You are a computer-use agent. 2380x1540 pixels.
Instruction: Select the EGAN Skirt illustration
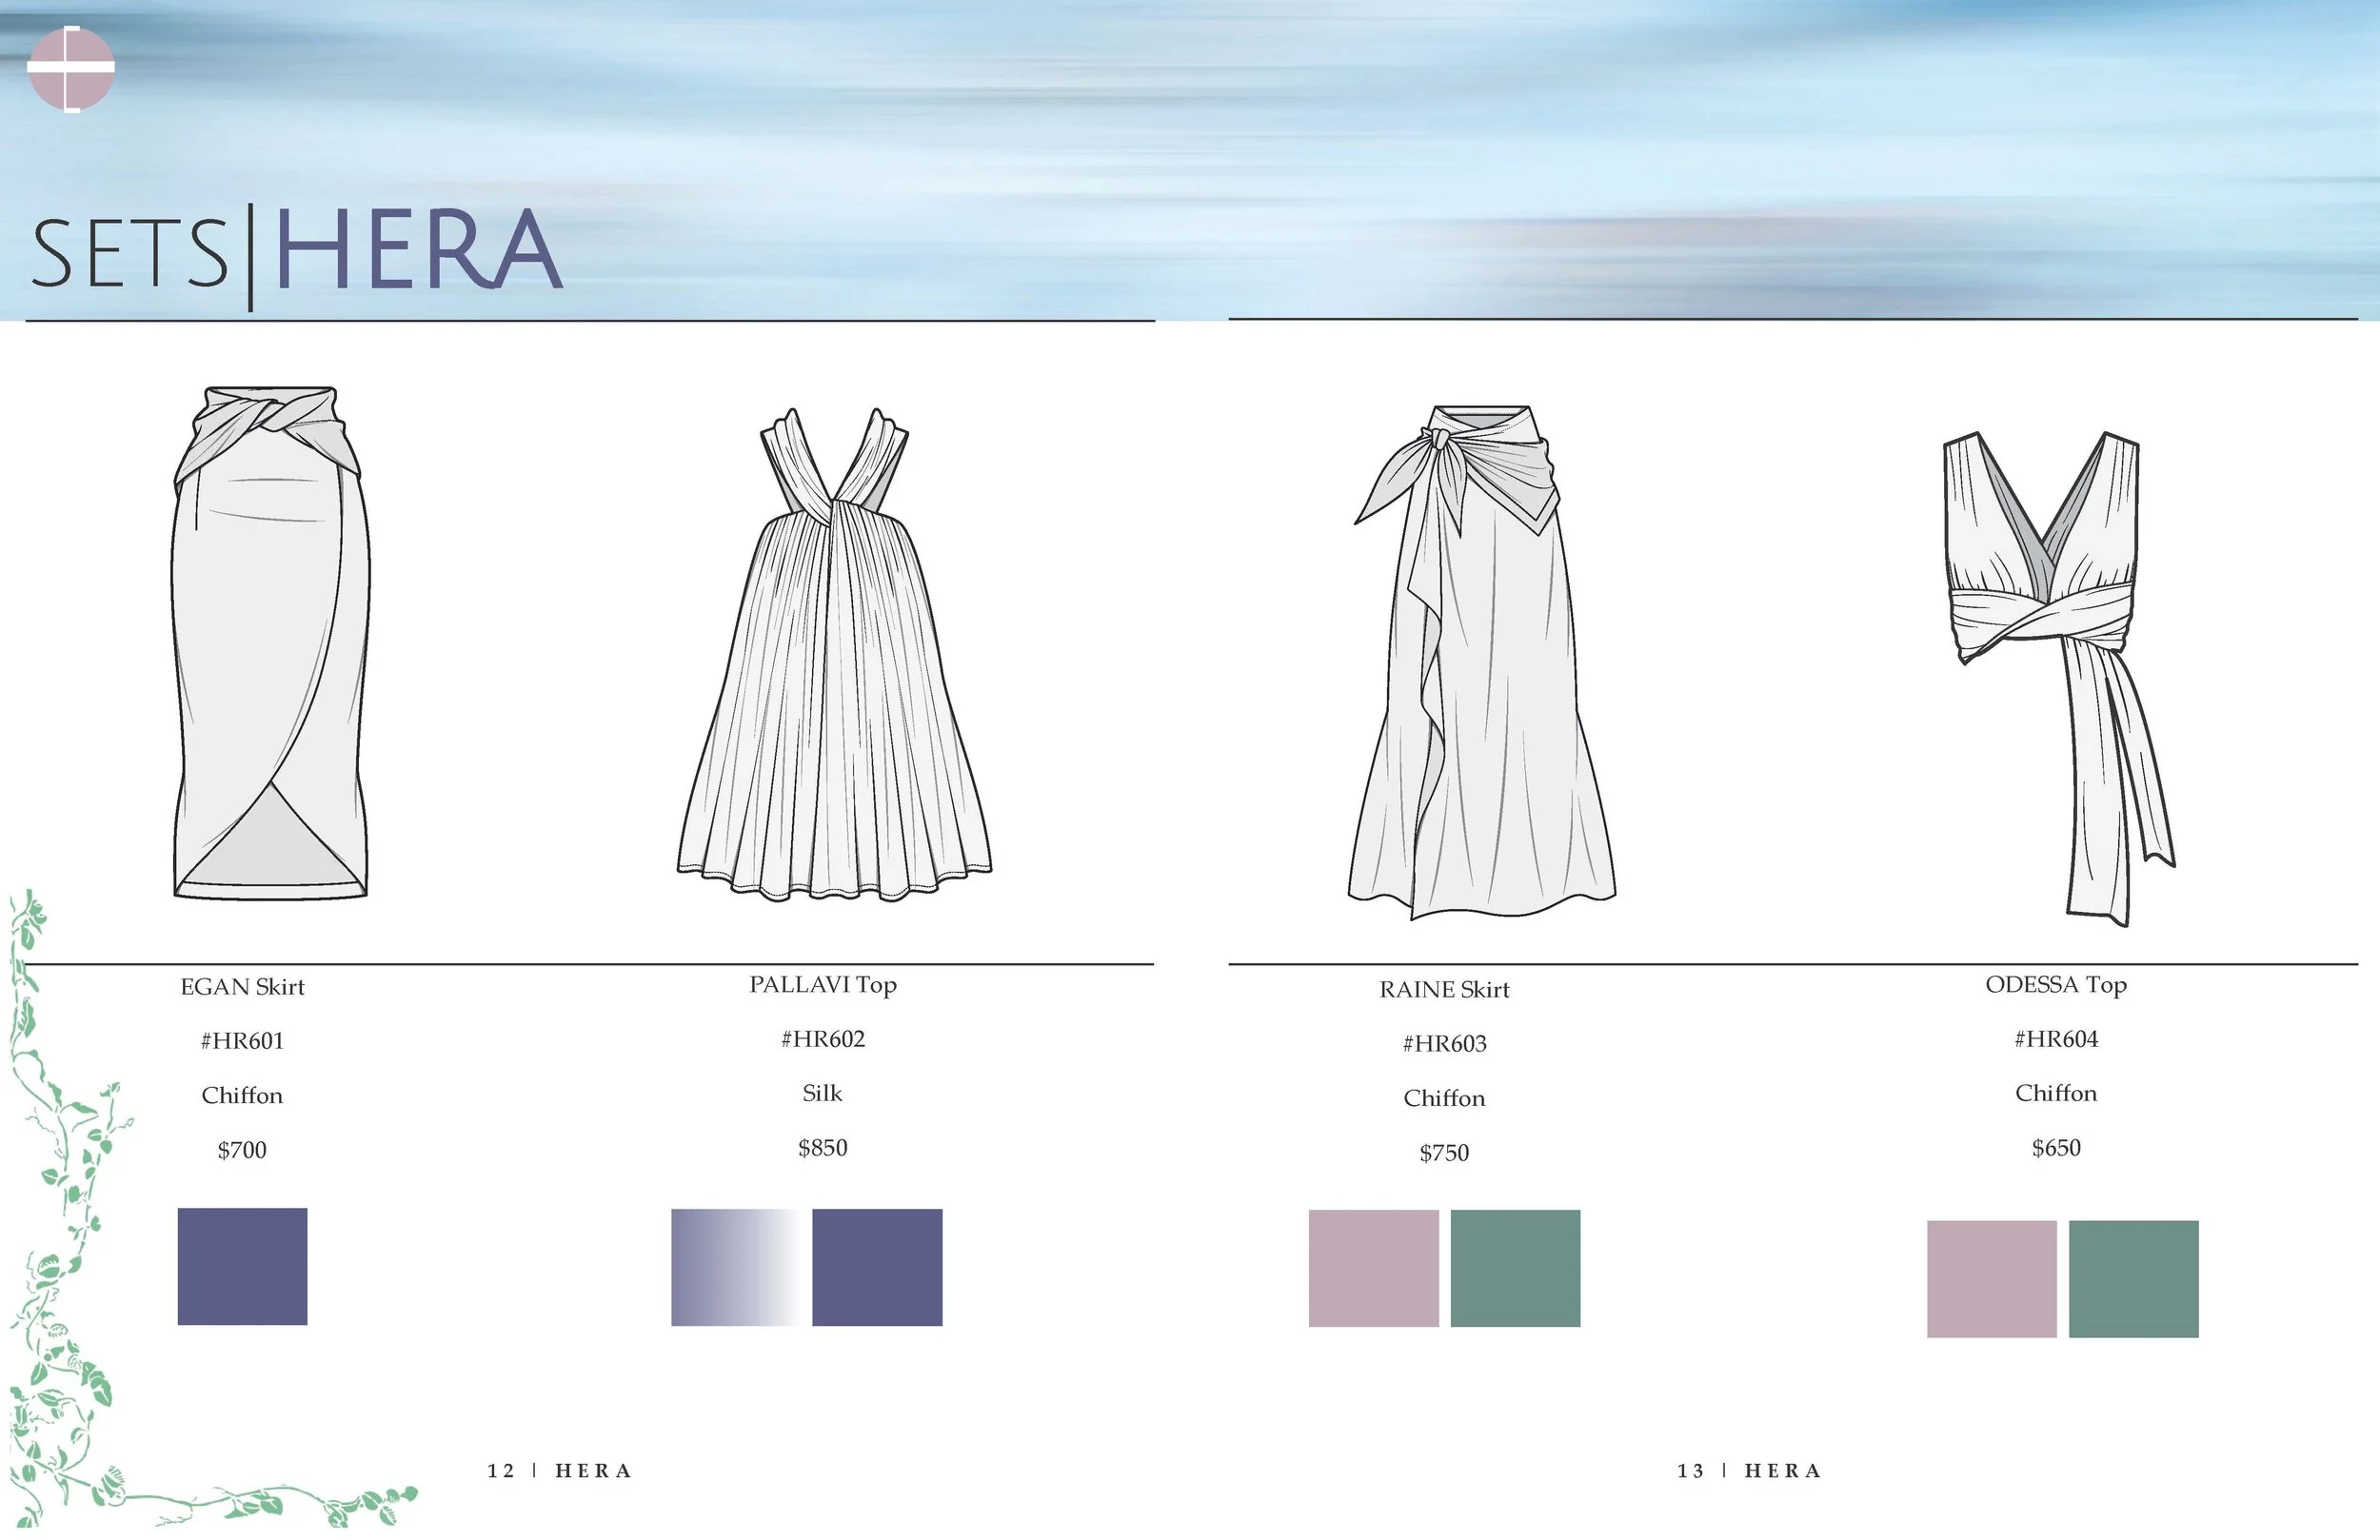pyautogui.click(x=270, y=642)
